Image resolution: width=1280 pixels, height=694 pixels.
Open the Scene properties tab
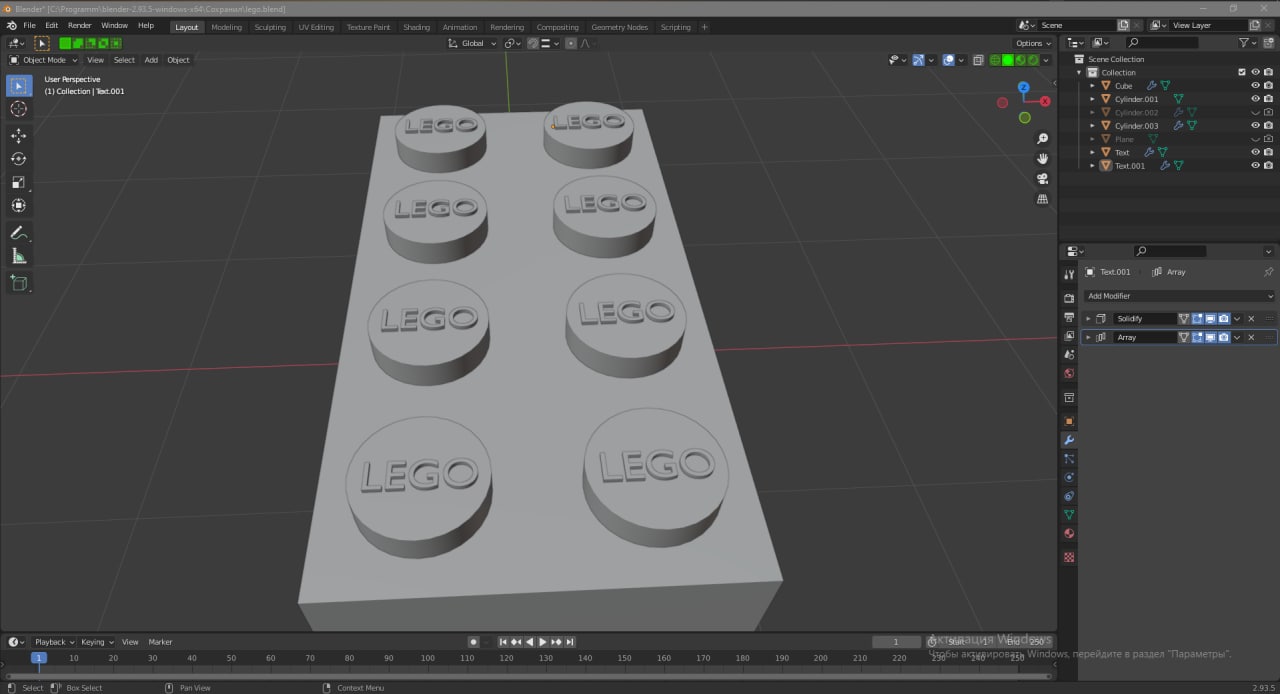click(1069, 355)
